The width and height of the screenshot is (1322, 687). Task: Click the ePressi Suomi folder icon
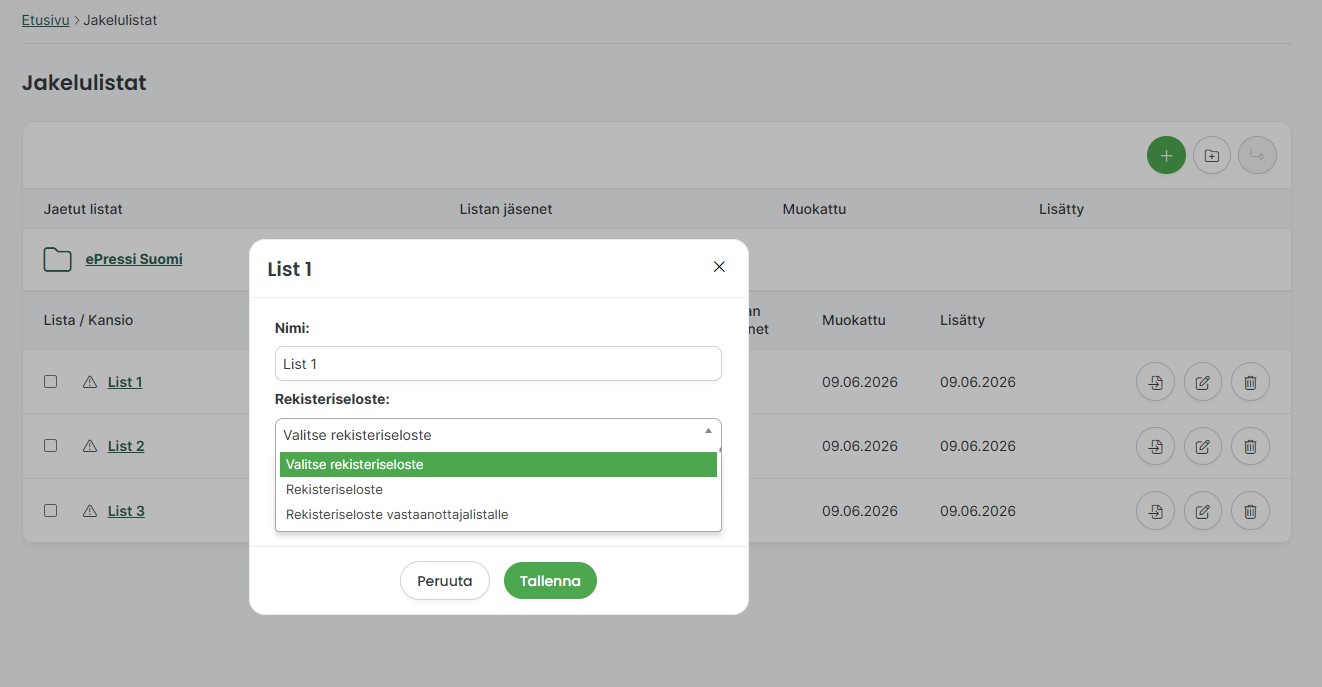pyautogui.click(x=58, y=260)
